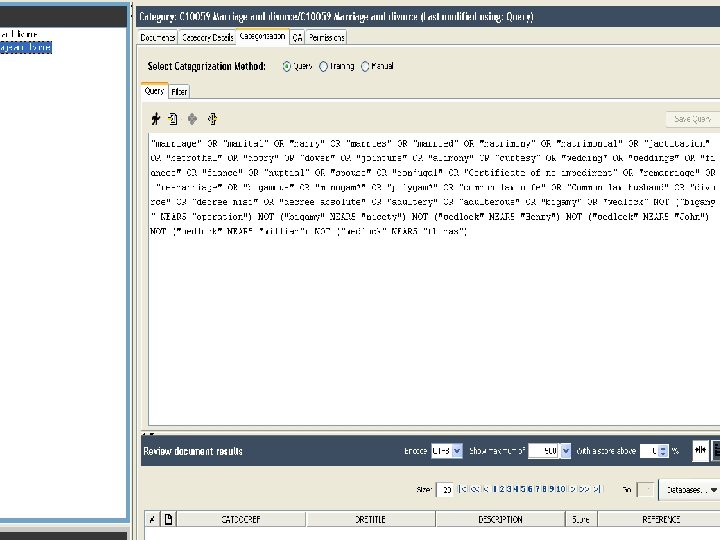Viewport: 720px width, 540px height.
Task: Select the Query sub-tab
Action: pos(154,90)
